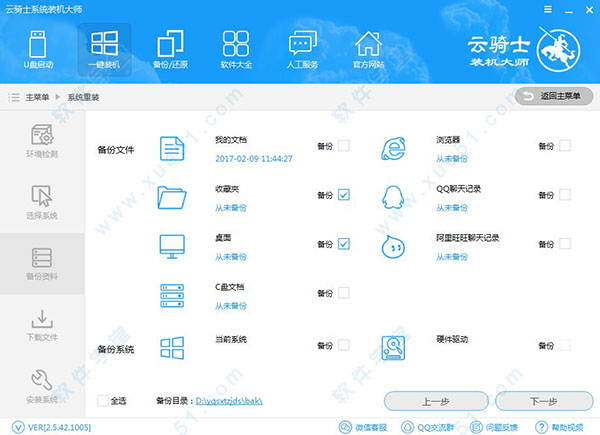Click the 桌面 monitor icon
Image resolution: width=600 pixels, height=435 pixels.
(x=172, y=247)
